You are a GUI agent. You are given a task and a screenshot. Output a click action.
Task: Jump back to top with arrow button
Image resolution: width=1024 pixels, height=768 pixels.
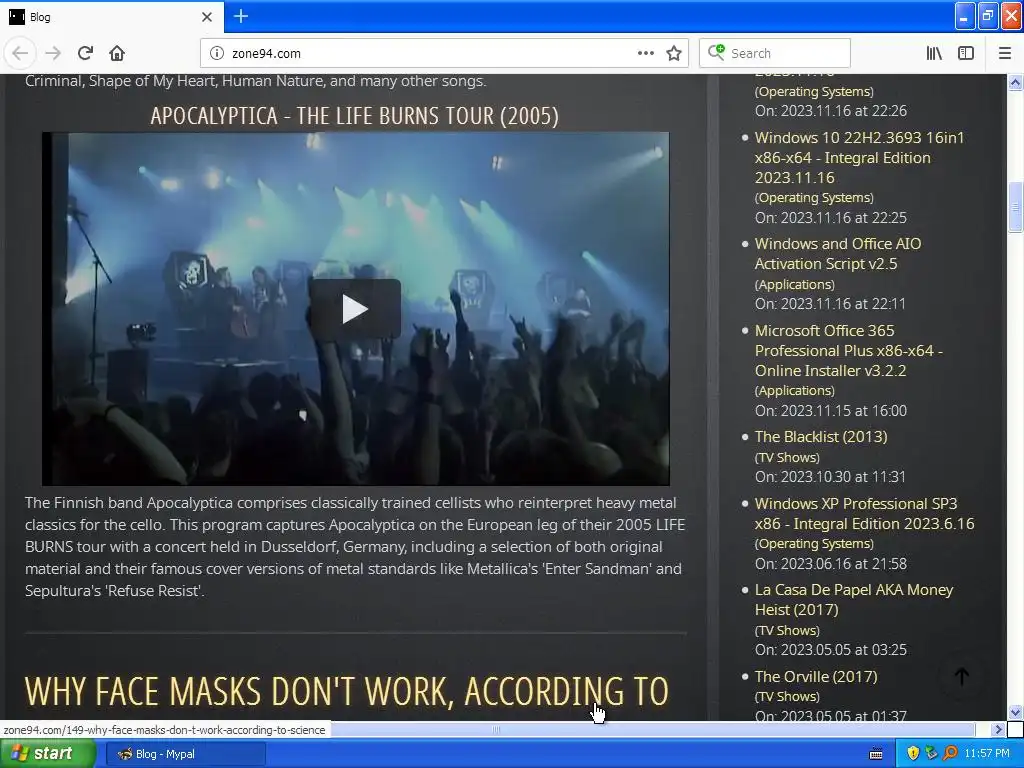962,676
